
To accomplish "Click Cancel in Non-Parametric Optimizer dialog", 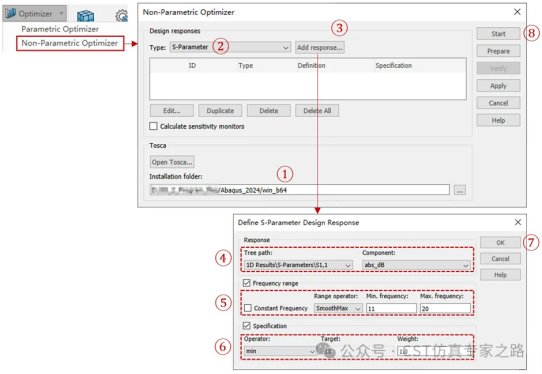I will point(498,103).
